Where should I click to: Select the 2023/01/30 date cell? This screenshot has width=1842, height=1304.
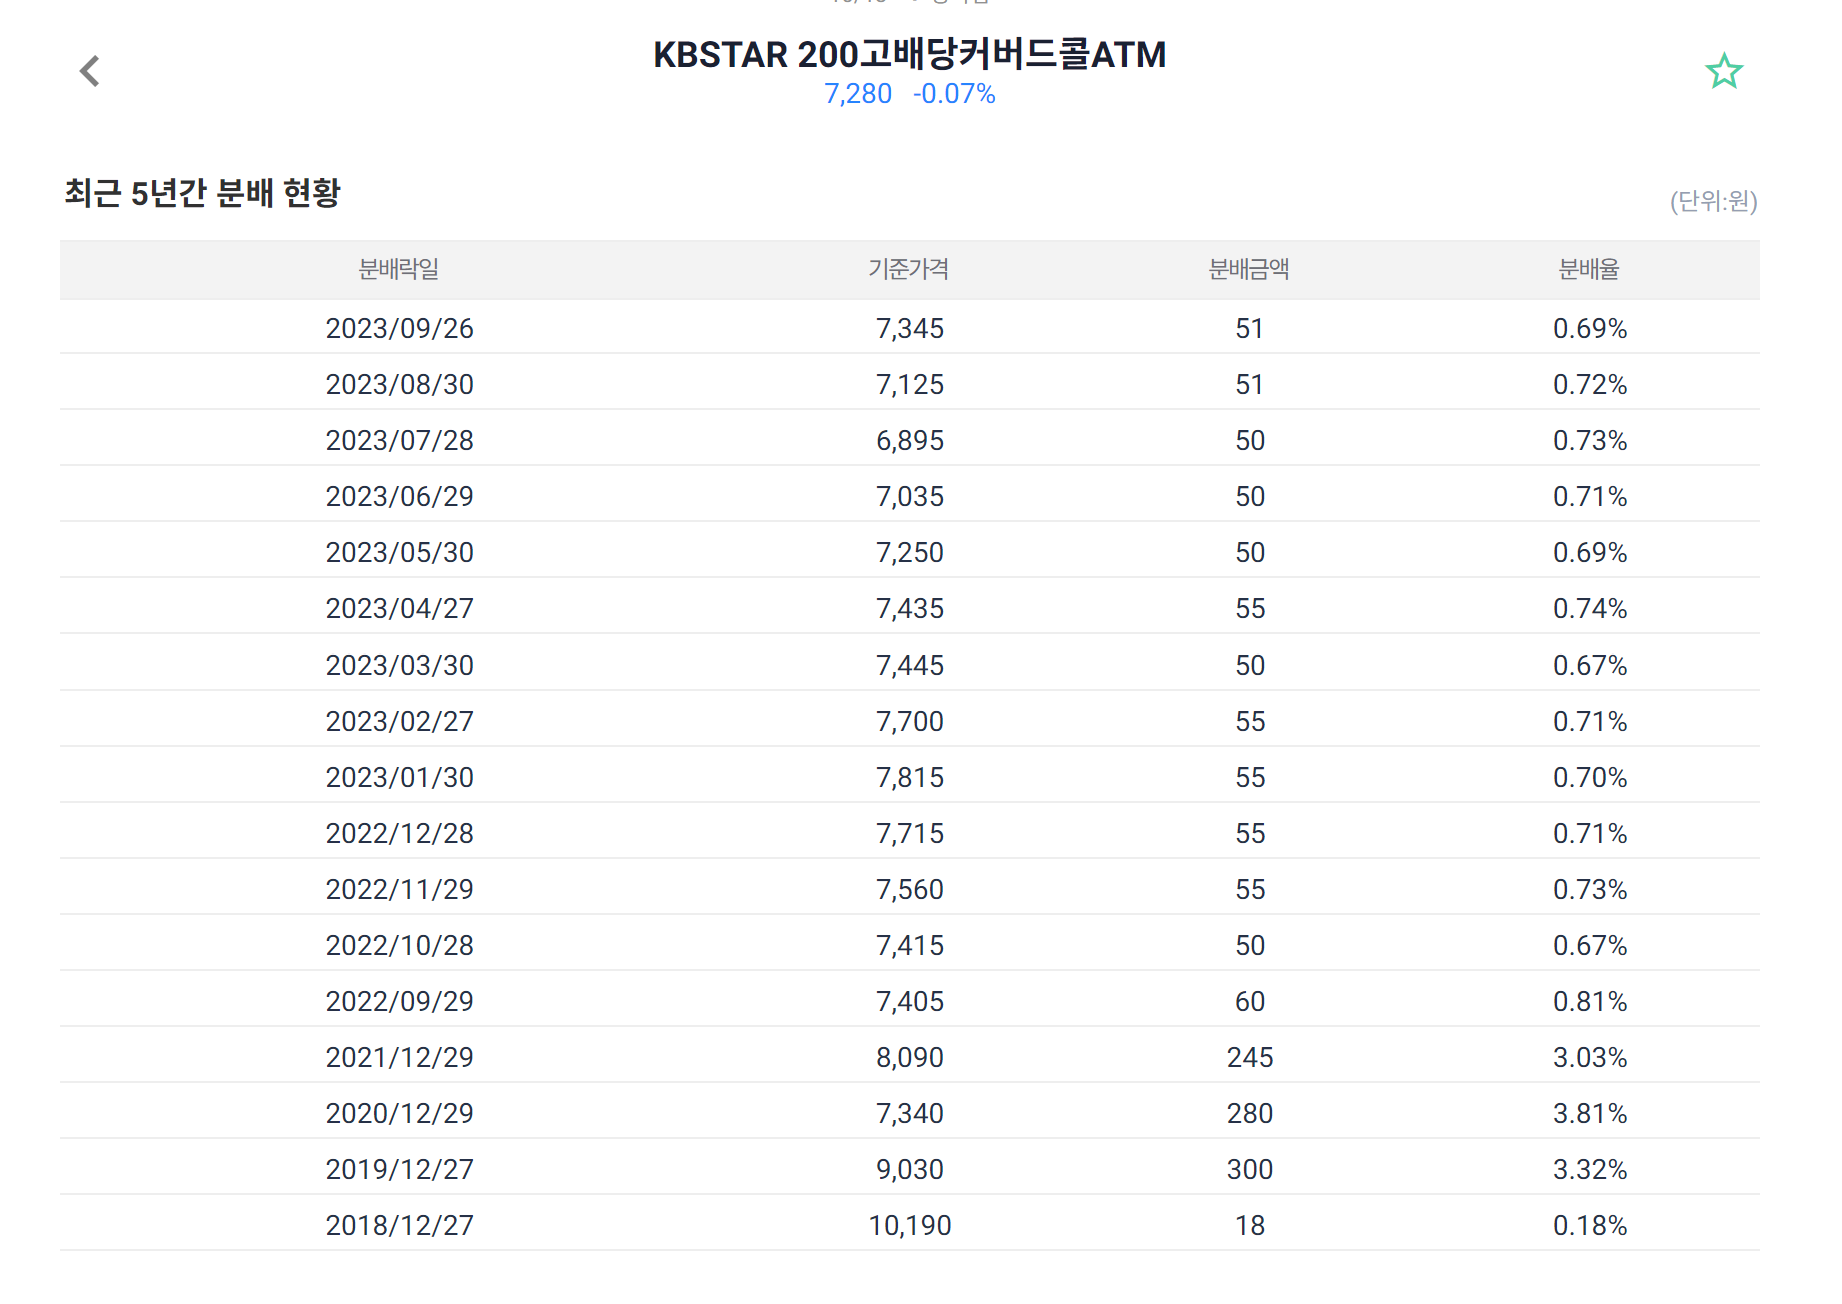[400, 777]
